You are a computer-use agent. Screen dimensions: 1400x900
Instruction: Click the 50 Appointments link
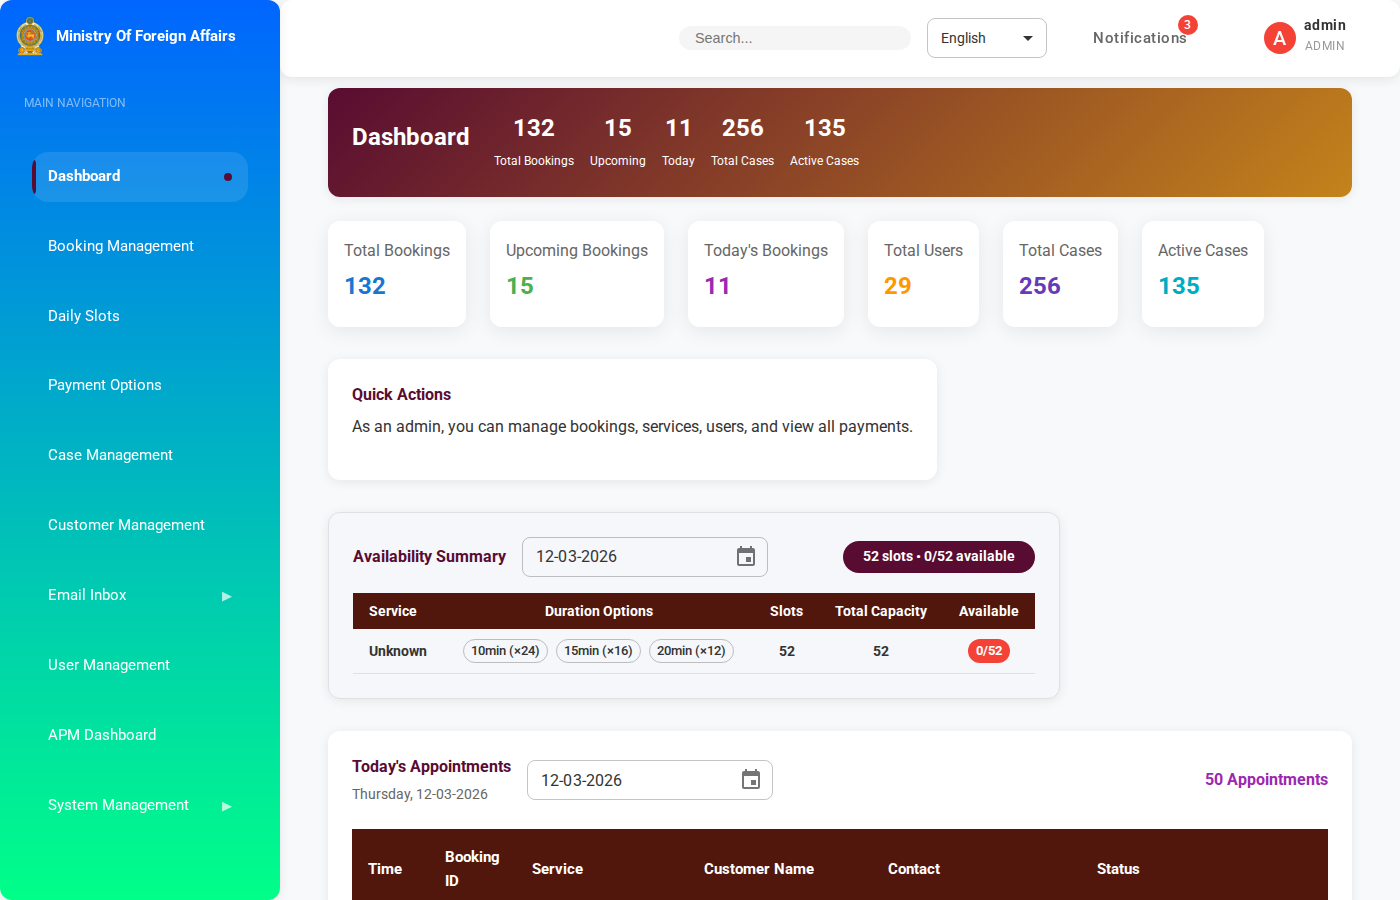pos(1266,780)
